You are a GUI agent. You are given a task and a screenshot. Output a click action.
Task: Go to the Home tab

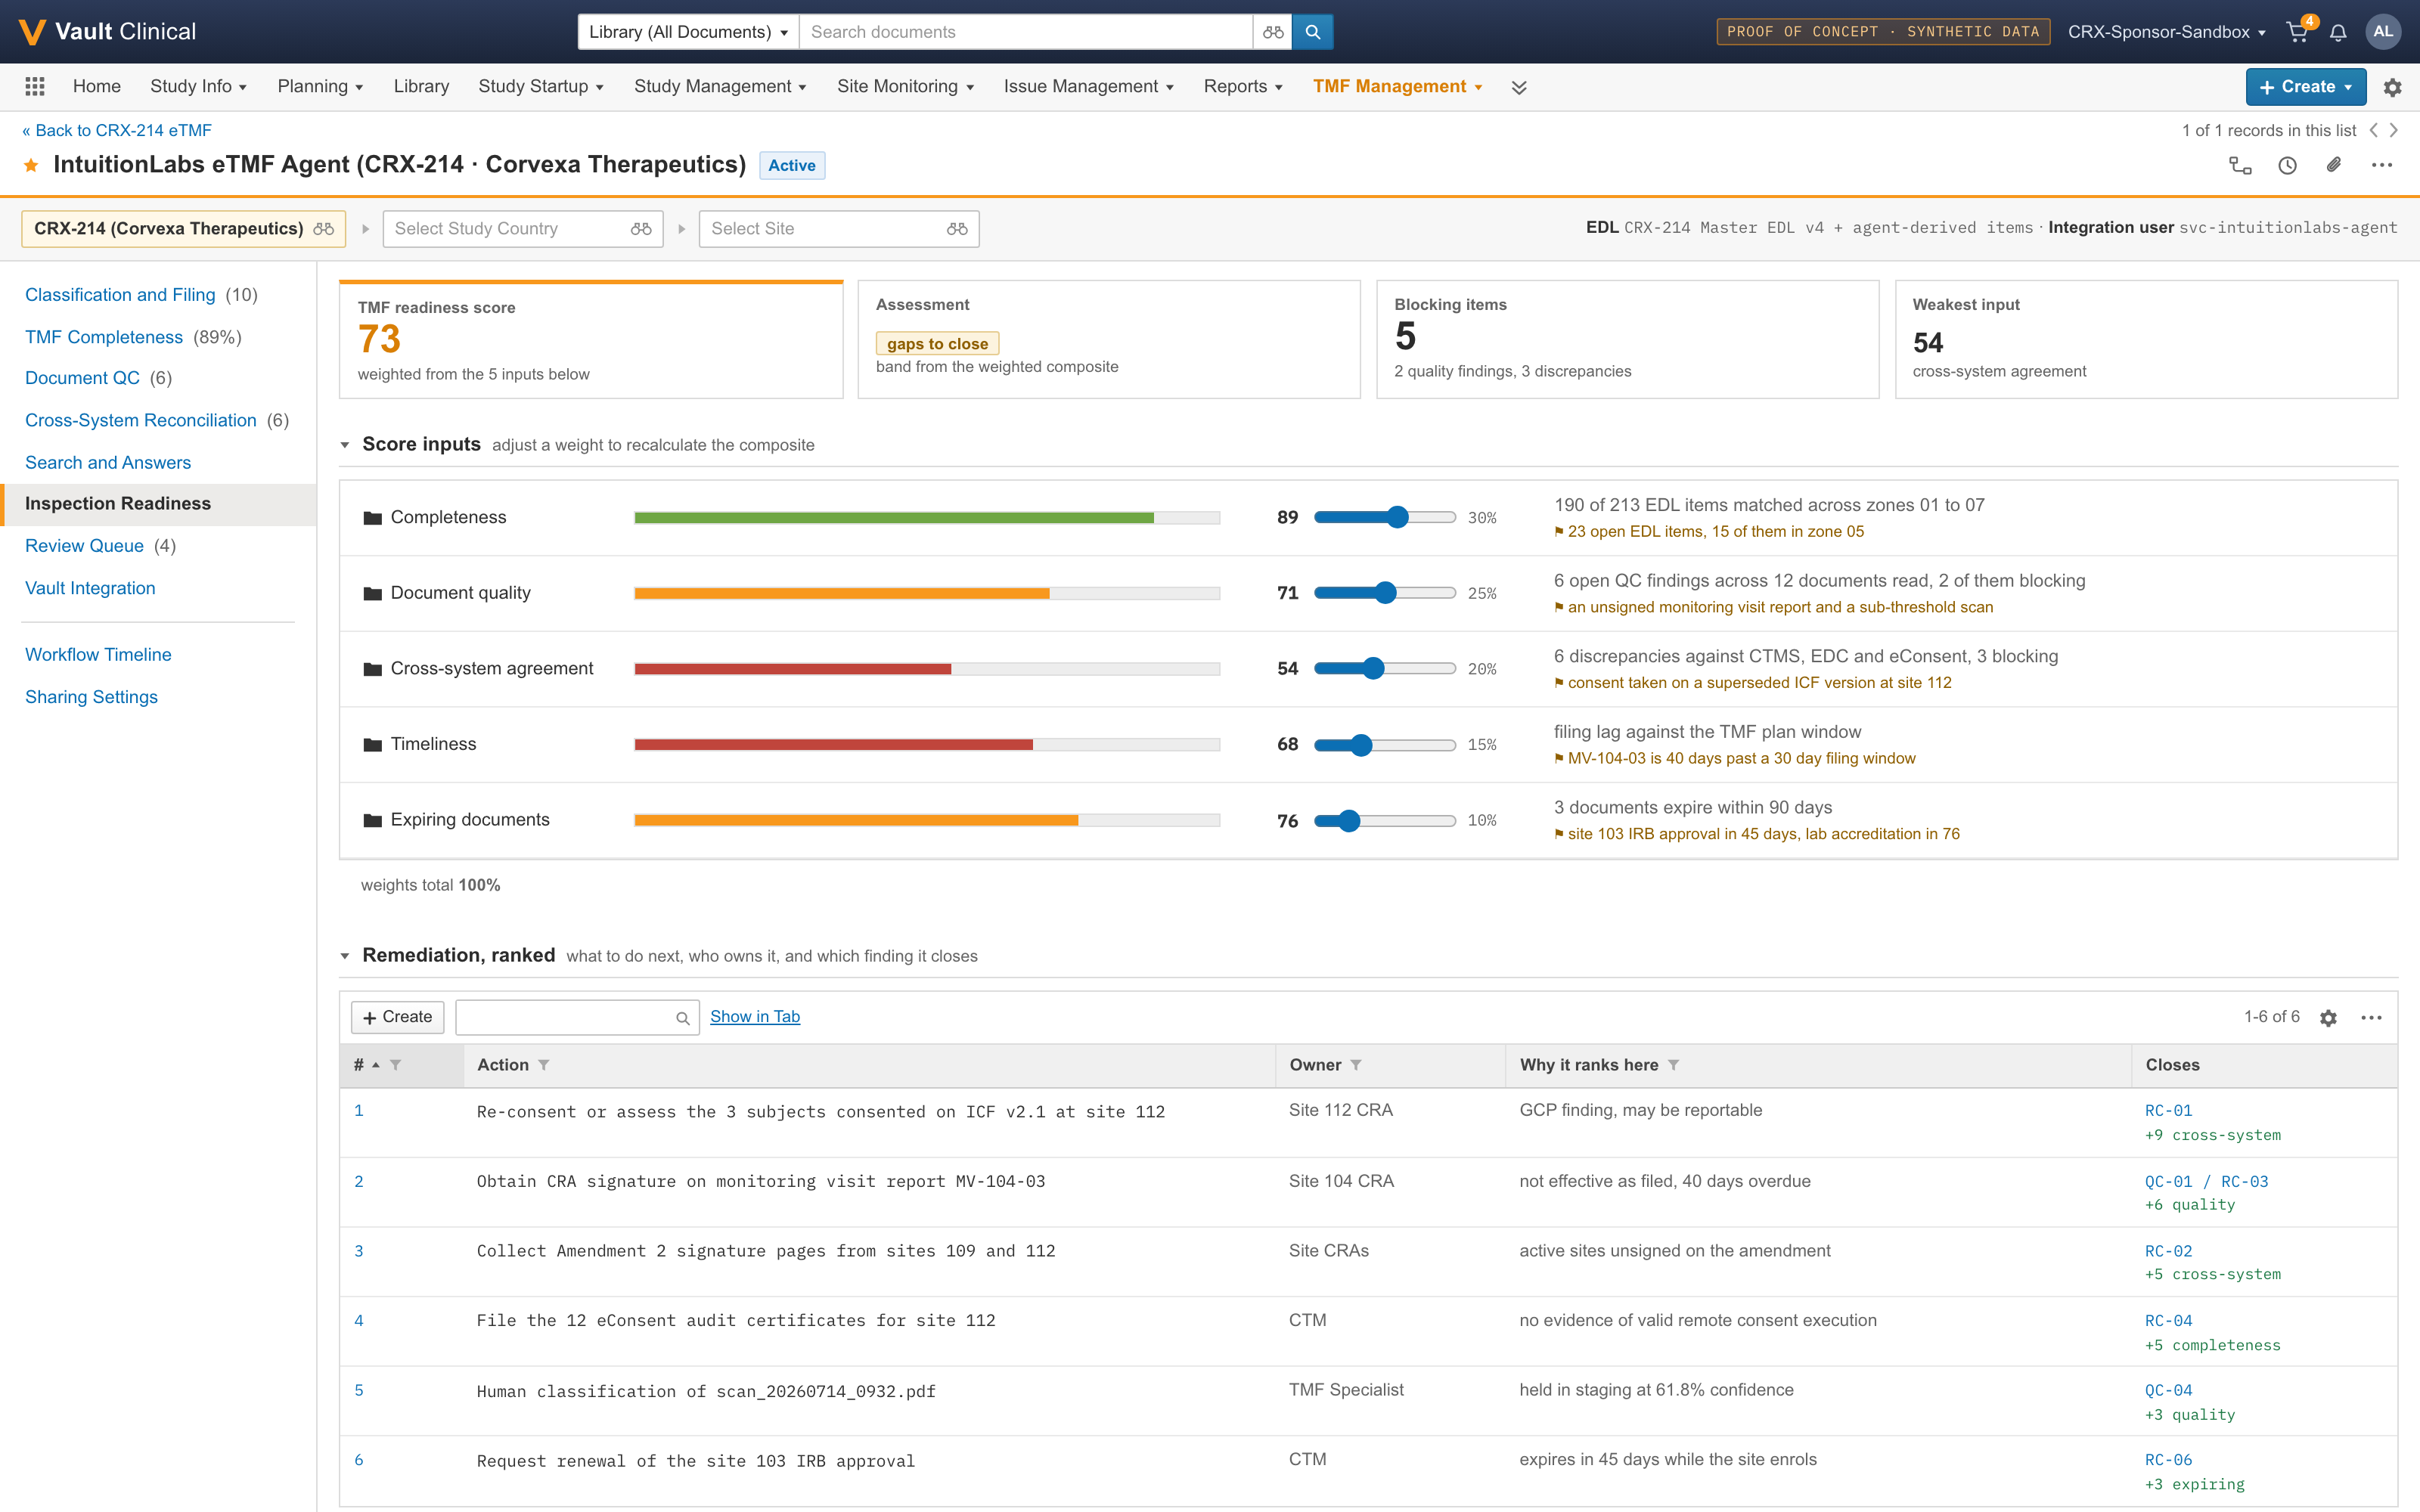(x=97, y=87)
